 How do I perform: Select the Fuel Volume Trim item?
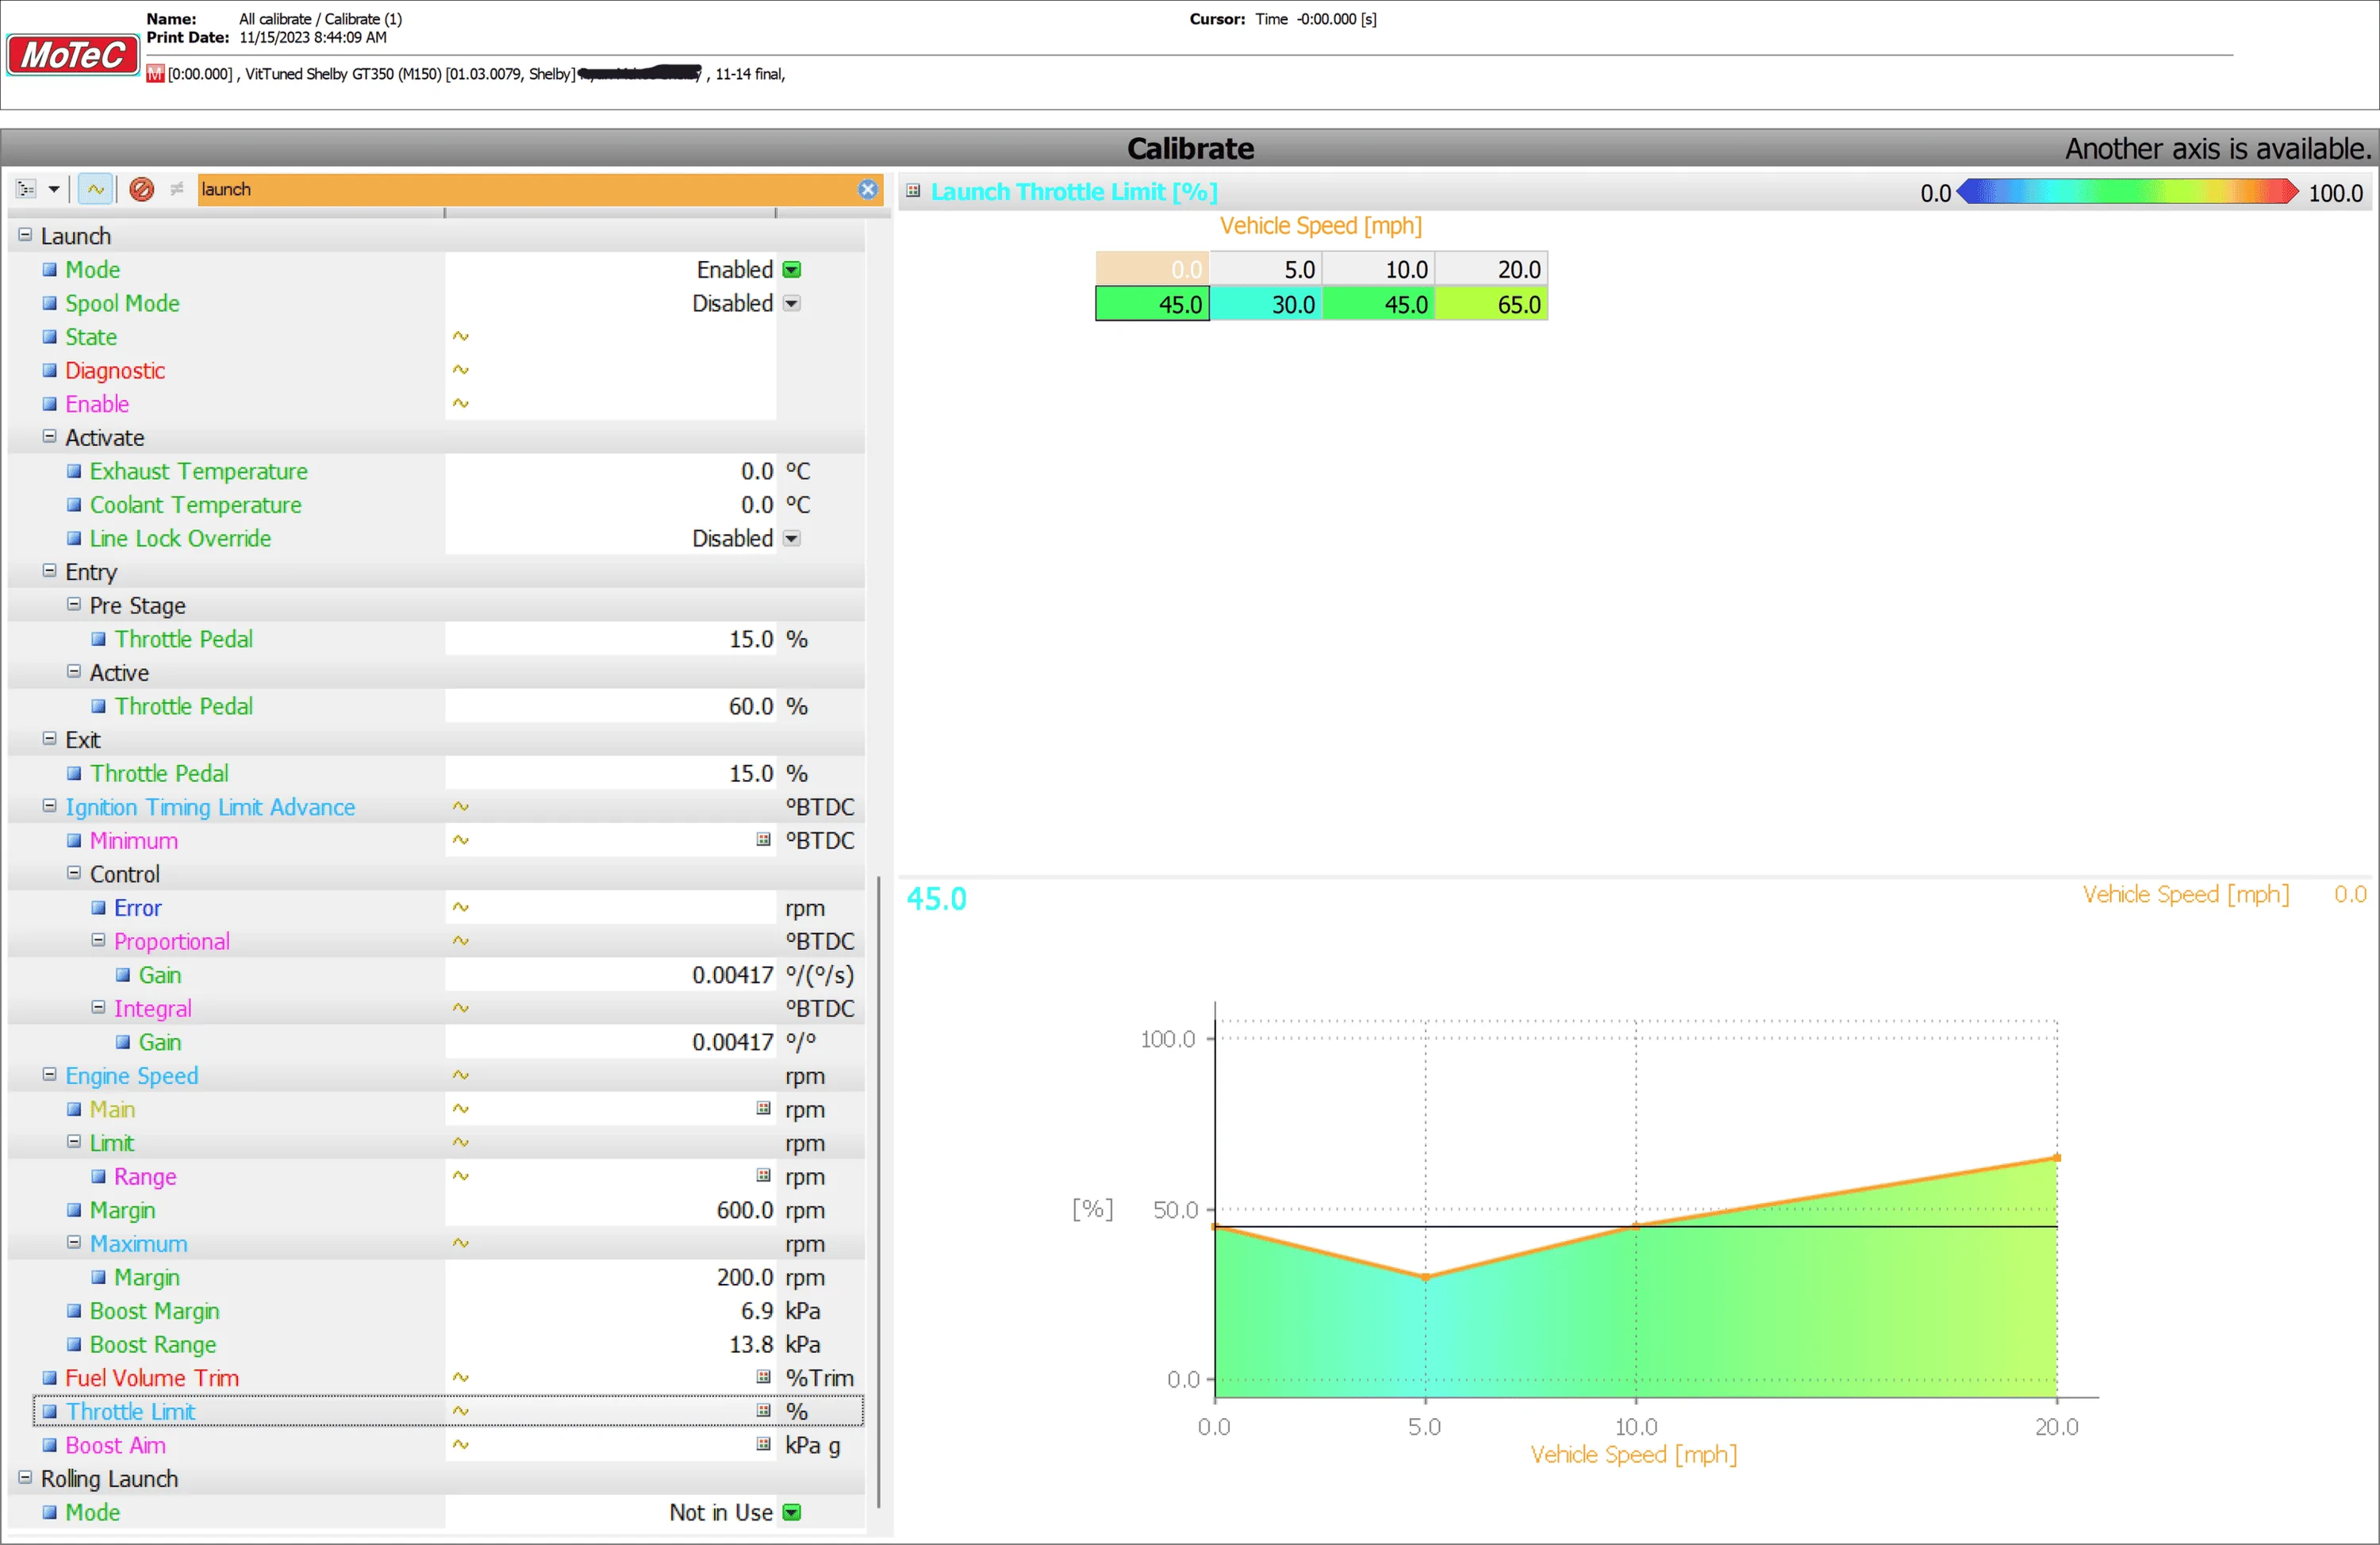pyautogui.click(x=152, y=1378)
